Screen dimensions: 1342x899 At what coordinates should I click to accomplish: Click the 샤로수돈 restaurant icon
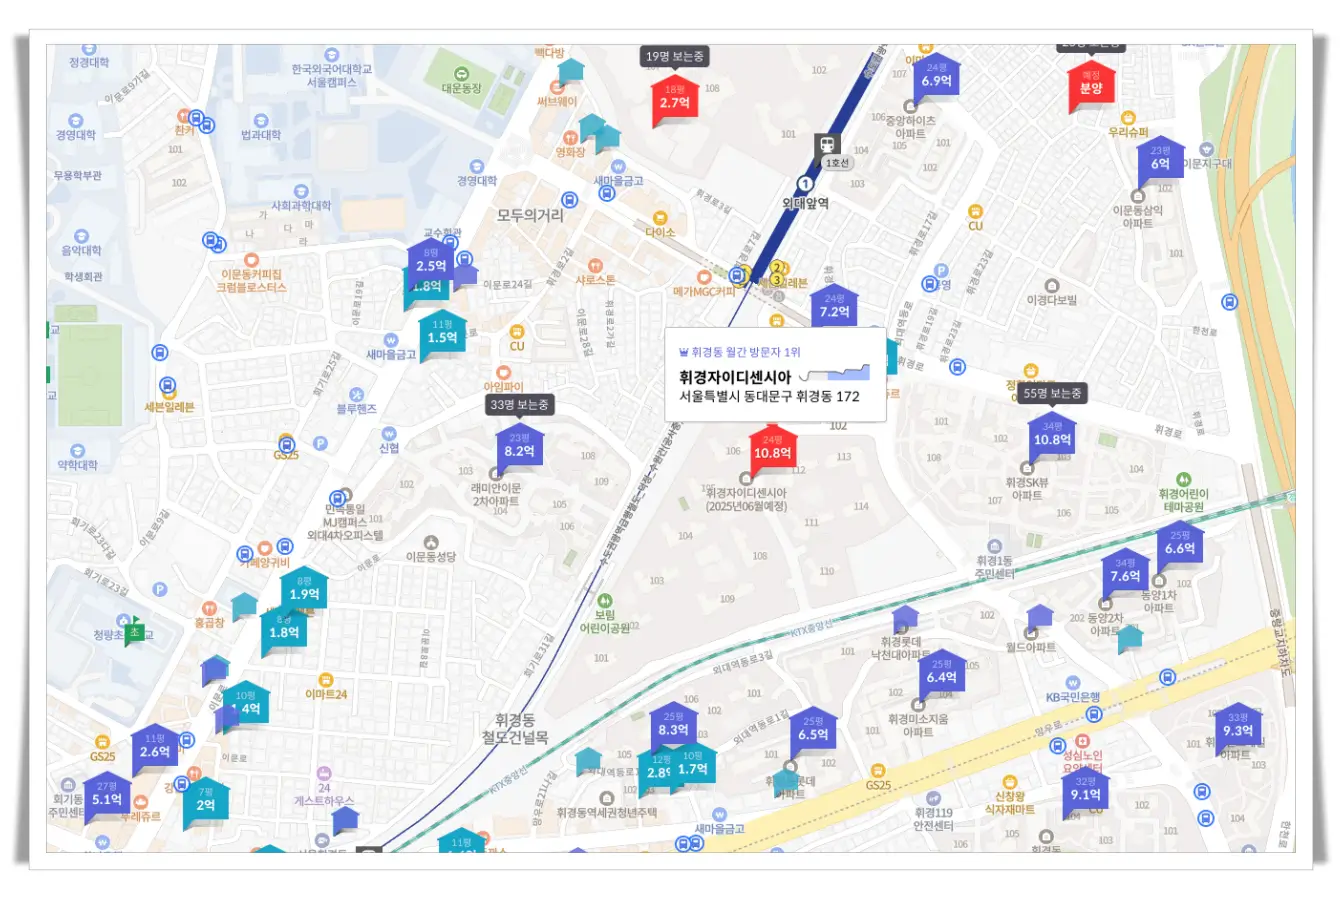tap(595, 265)
